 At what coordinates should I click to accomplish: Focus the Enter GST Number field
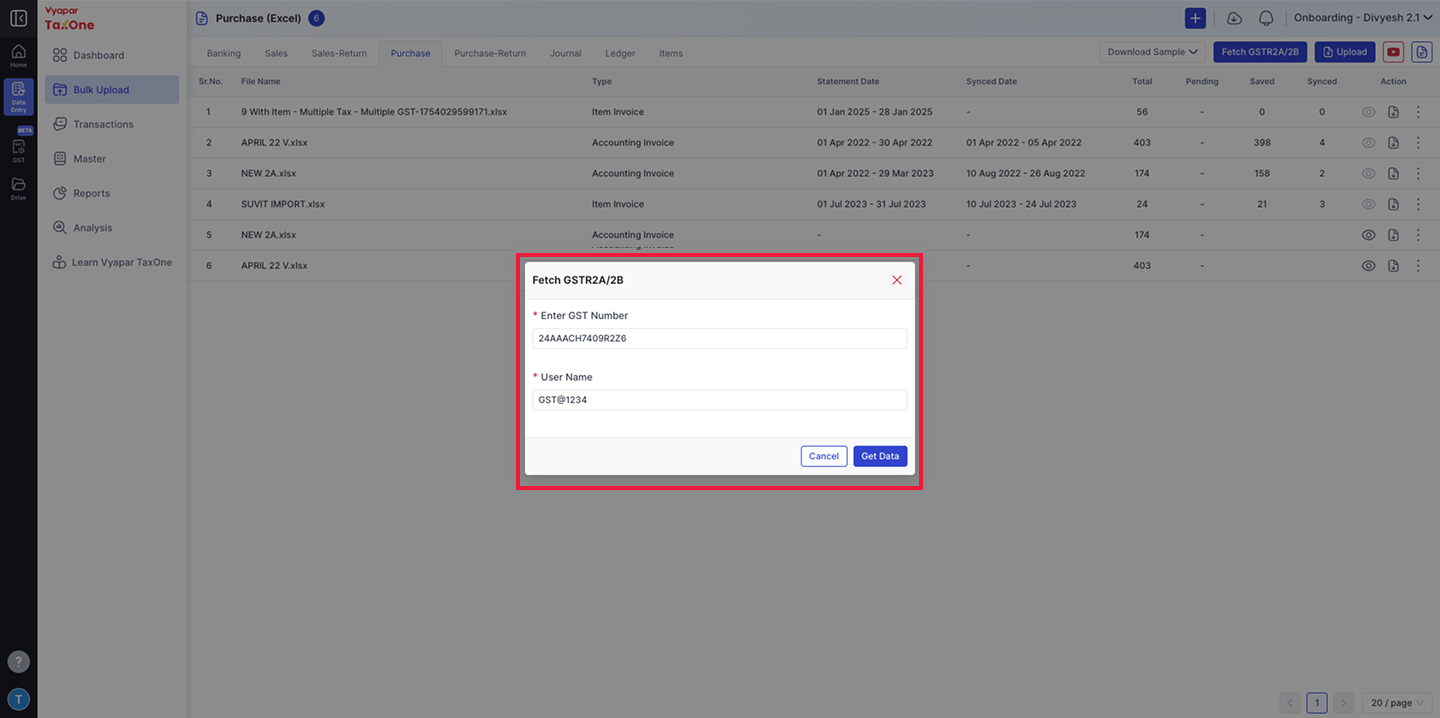[720, 338]
